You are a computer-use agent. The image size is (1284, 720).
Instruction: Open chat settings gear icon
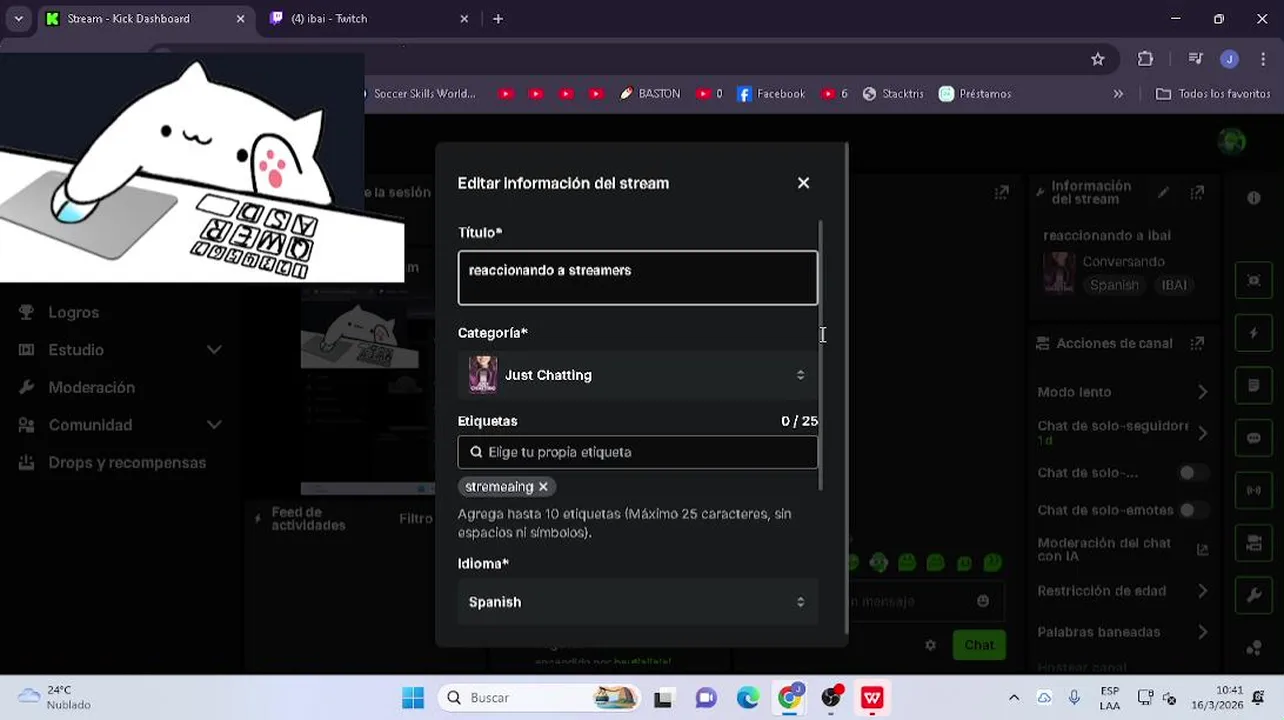tap(930, 645)
